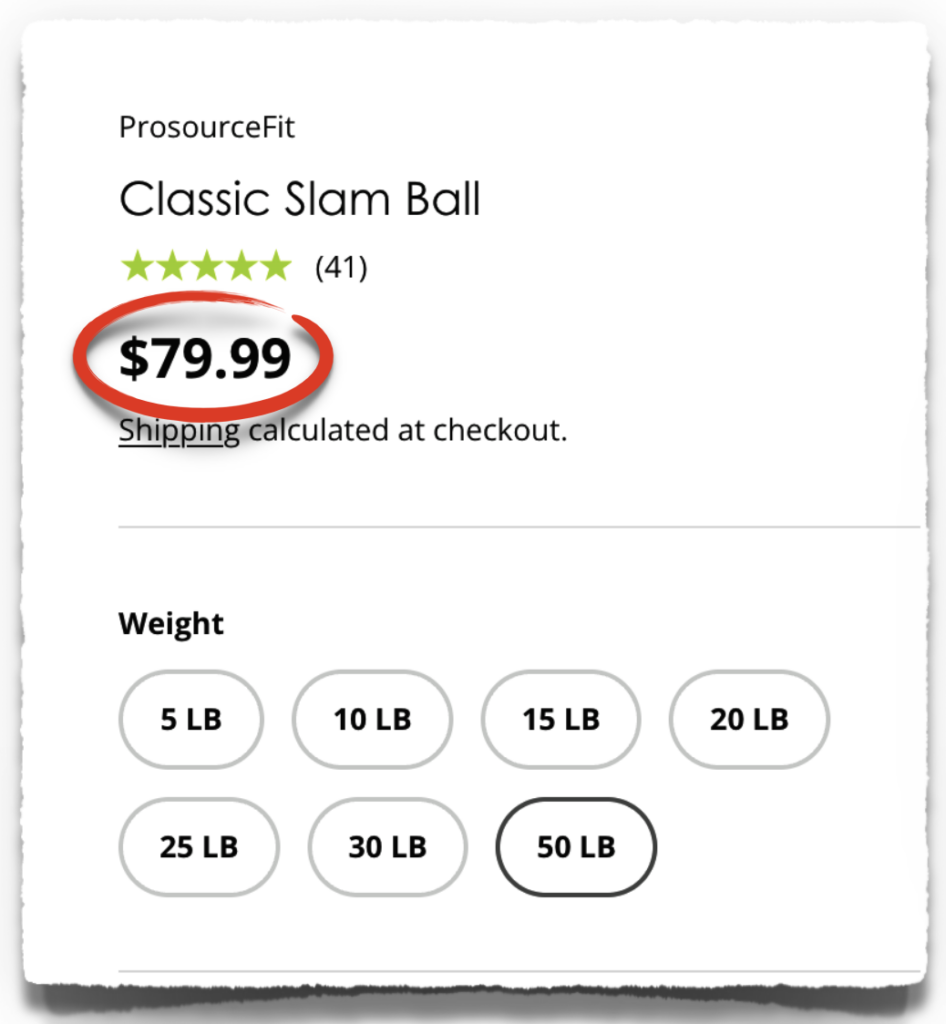Select the 5 LB weight option
This screenshot has width=946, height=1024.
click(191, 719)
